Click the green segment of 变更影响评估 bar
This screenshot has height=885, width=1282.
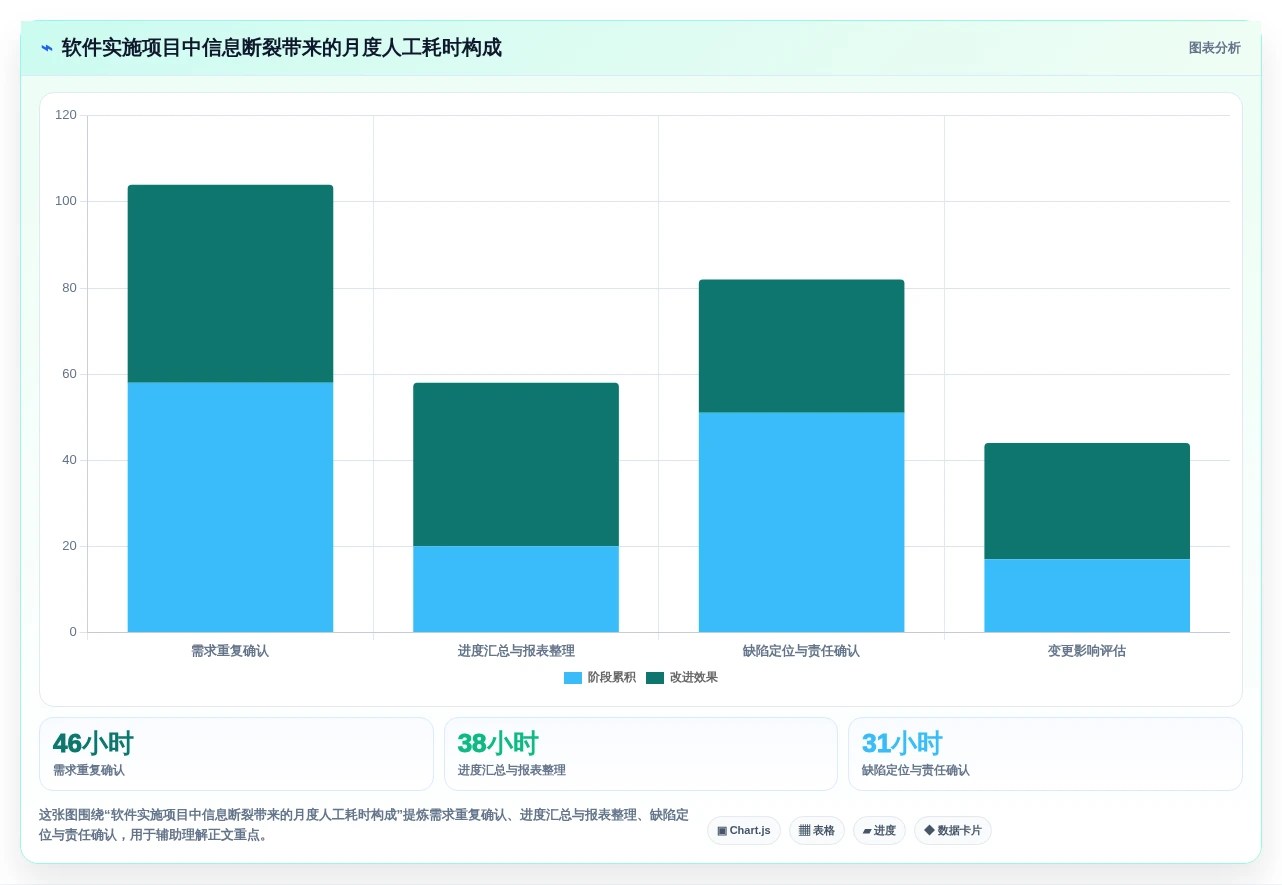(x=1087, y=501)
